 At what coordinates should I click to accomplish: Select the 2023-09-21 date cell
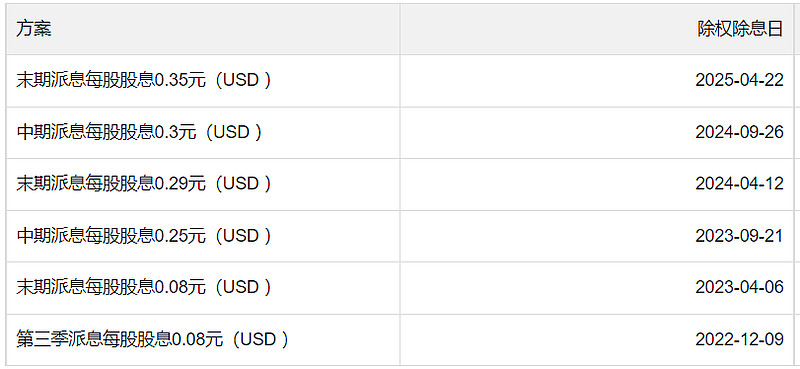point(597,236)
